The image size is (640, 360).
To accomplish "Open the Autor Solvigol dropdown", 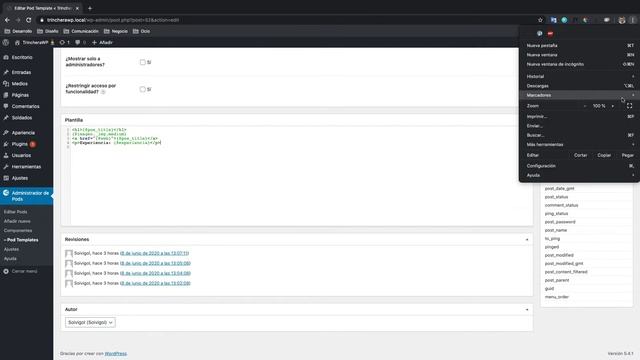I will coord(90,322).
